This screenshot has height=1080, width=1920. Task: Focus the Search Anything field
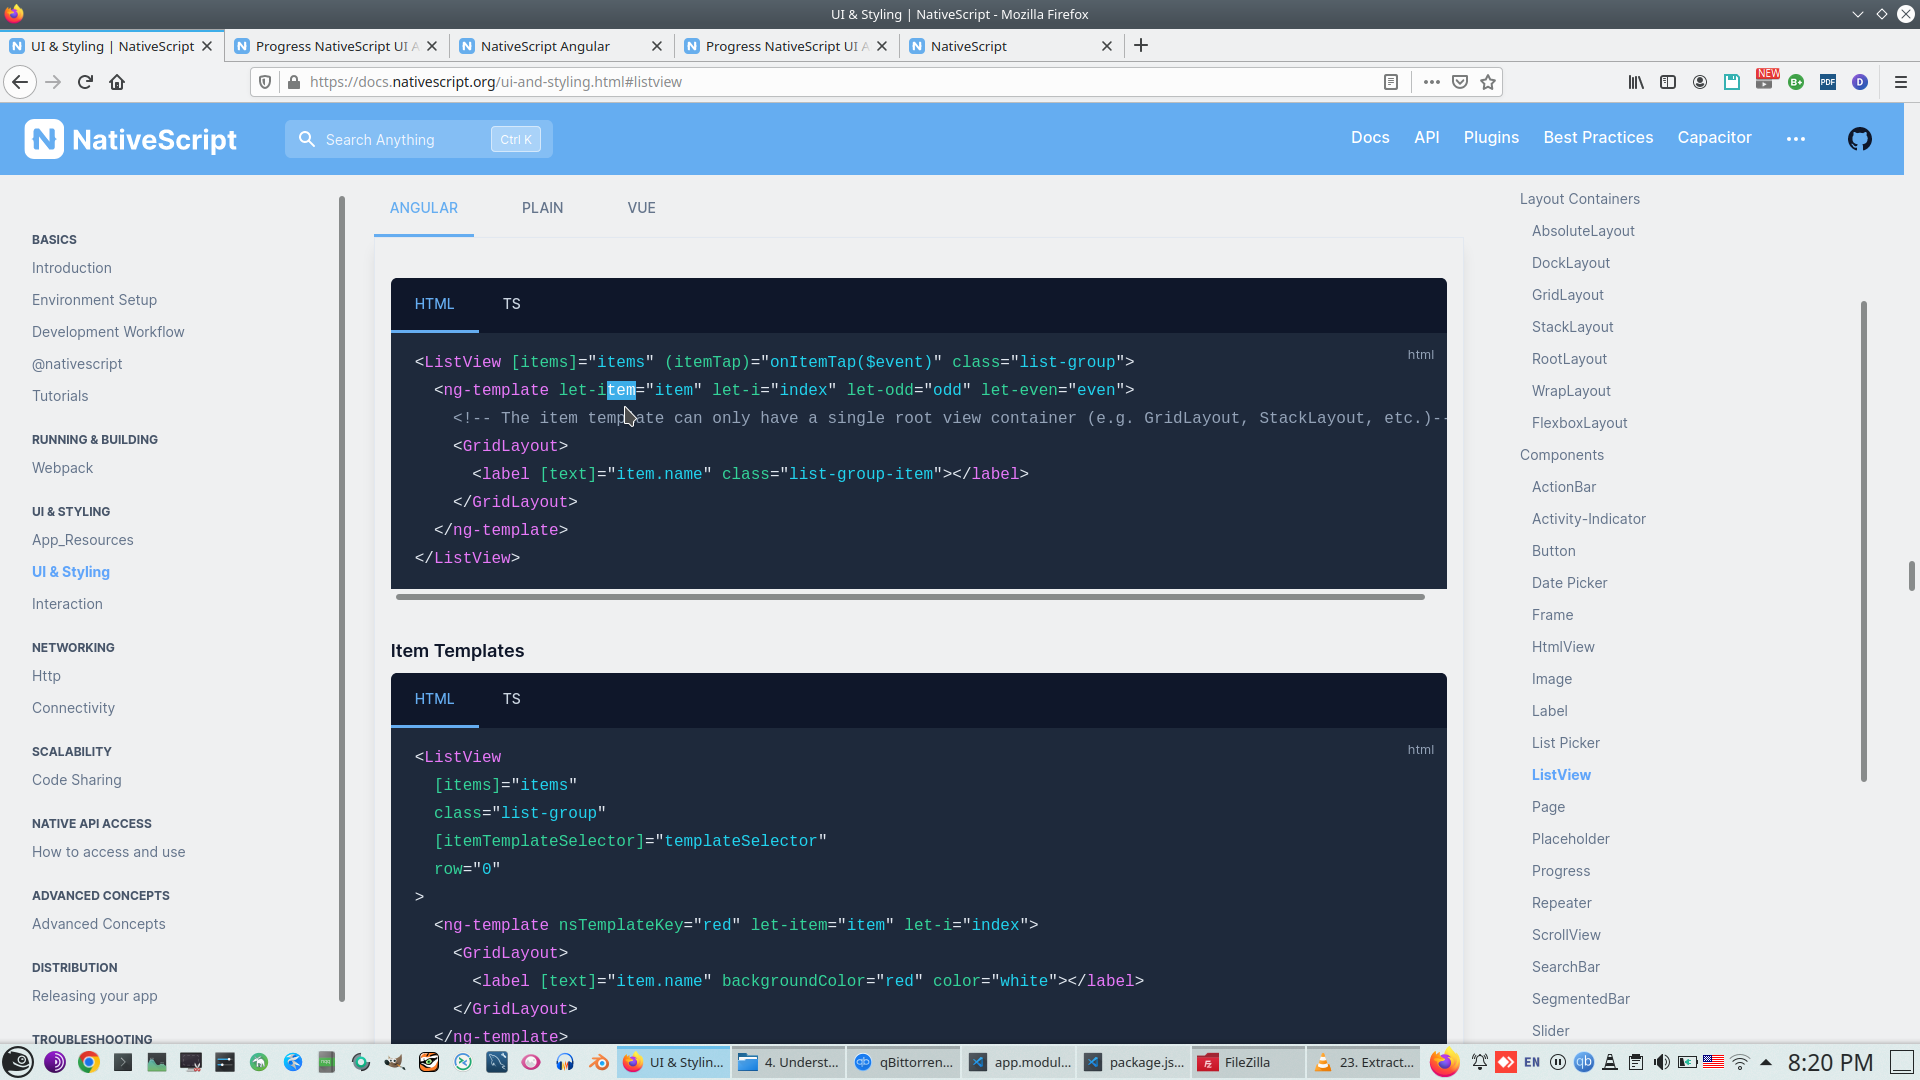coord(405,140)
